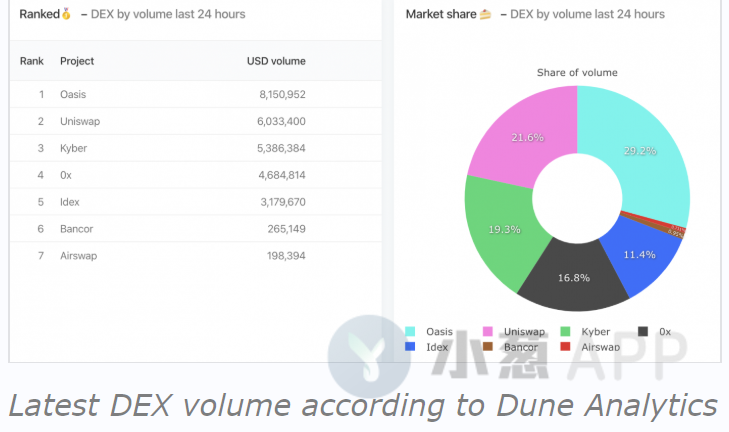Select the Kyber project row name
Viewport: 729px width, 432px height.
click(73, 148)
